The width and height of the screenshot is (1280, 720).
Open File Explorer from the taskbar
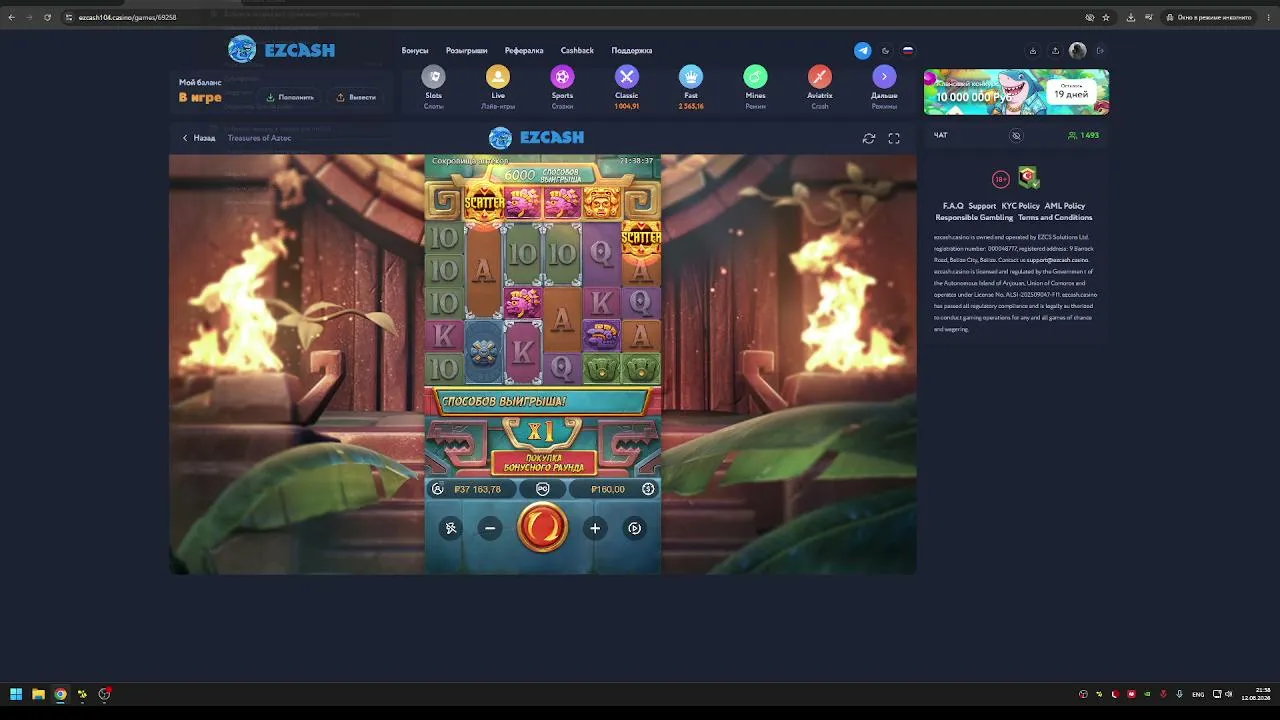(38, 694)
